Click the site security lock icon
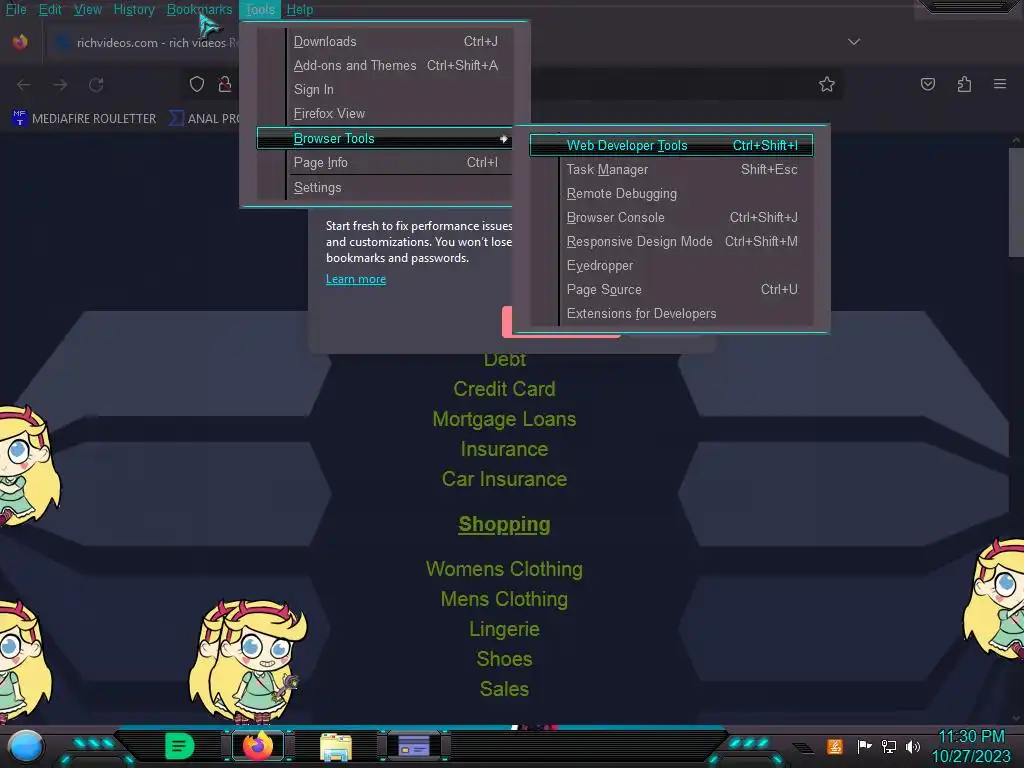Viewport: 1024px width, 768px height. tap(225, 84)
